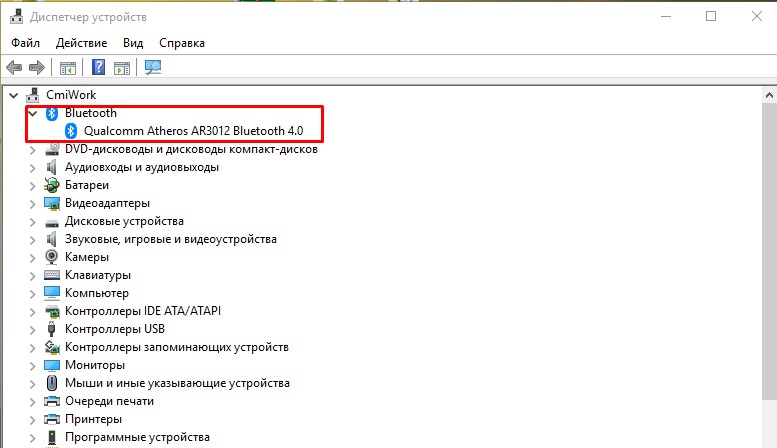This screenshot has width=777, height=448.
Task: Click the audio inputs speaker icon
Action: [x=52, y=167]
